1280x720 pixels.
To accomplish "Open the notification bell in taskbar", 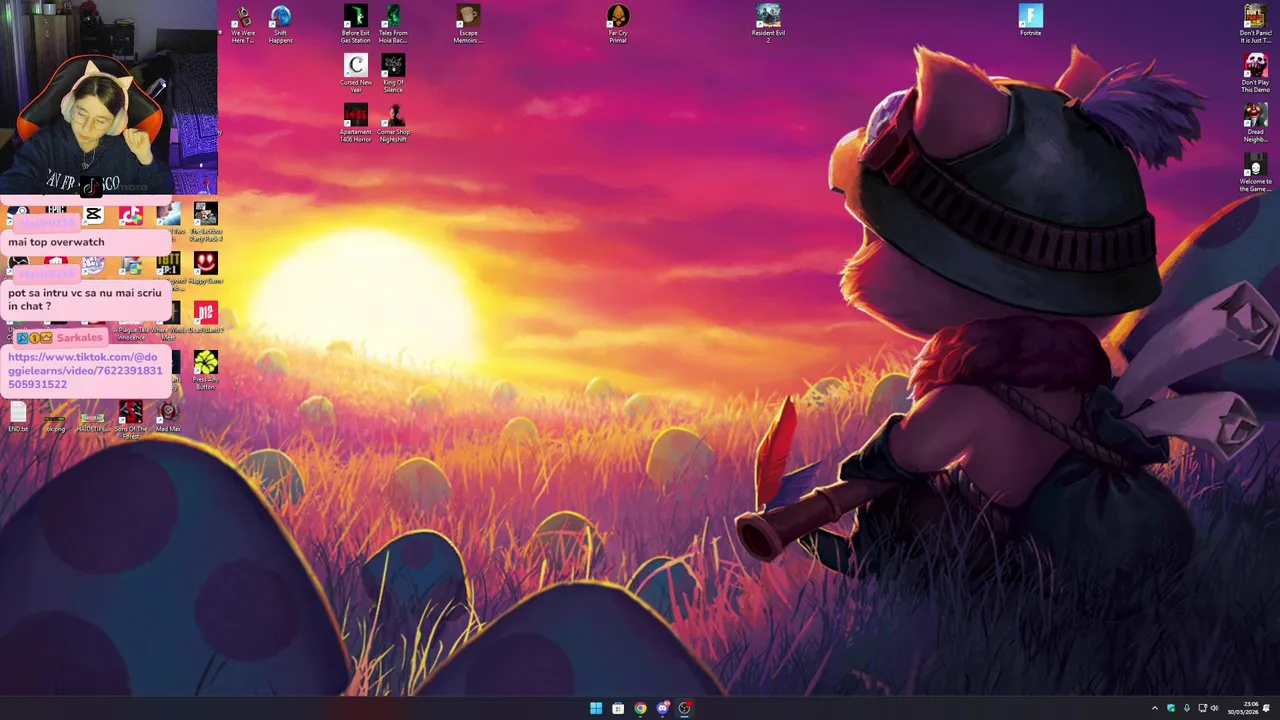I will pyautogui.click(x=1267, y=708).
